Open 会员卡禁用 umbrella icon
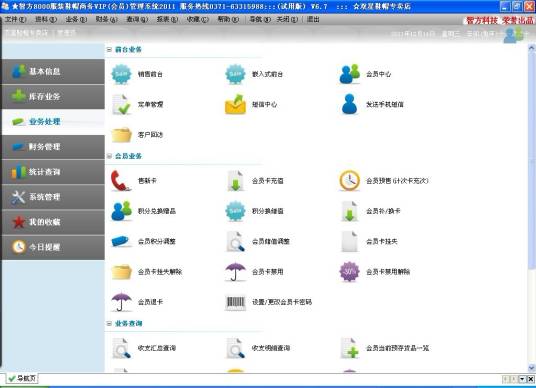Image resolution: width=536 pixels, height=388 pixels. (x=235, y=272)
